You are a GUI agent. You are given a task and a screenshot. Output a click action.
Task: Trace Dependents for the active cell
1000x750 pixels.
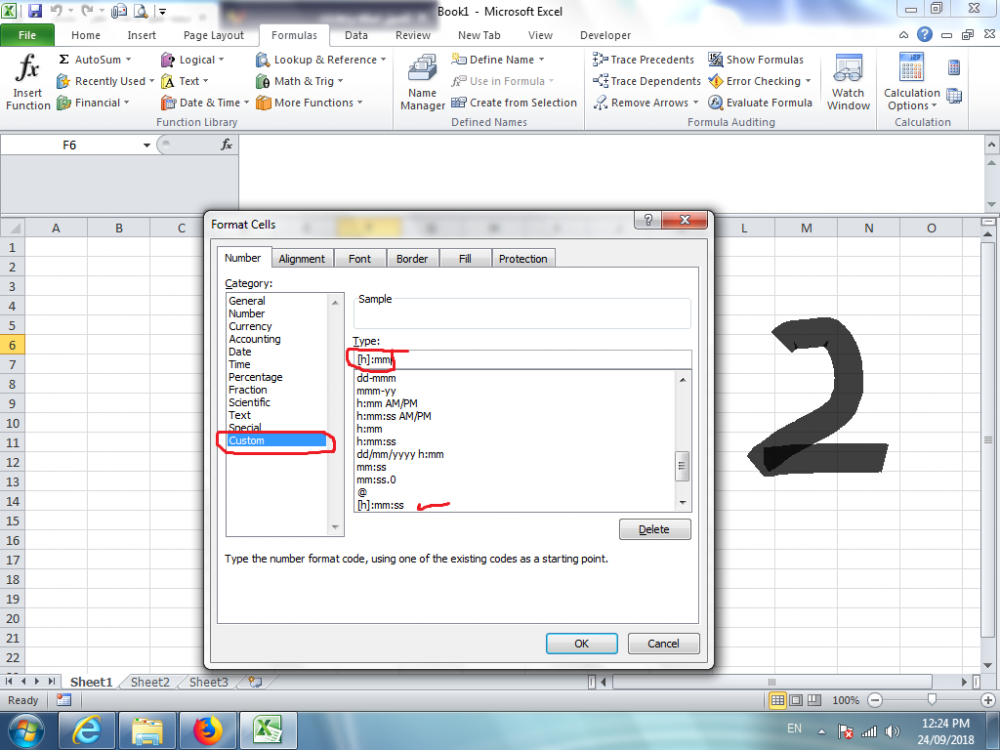(x=646, y=81)
